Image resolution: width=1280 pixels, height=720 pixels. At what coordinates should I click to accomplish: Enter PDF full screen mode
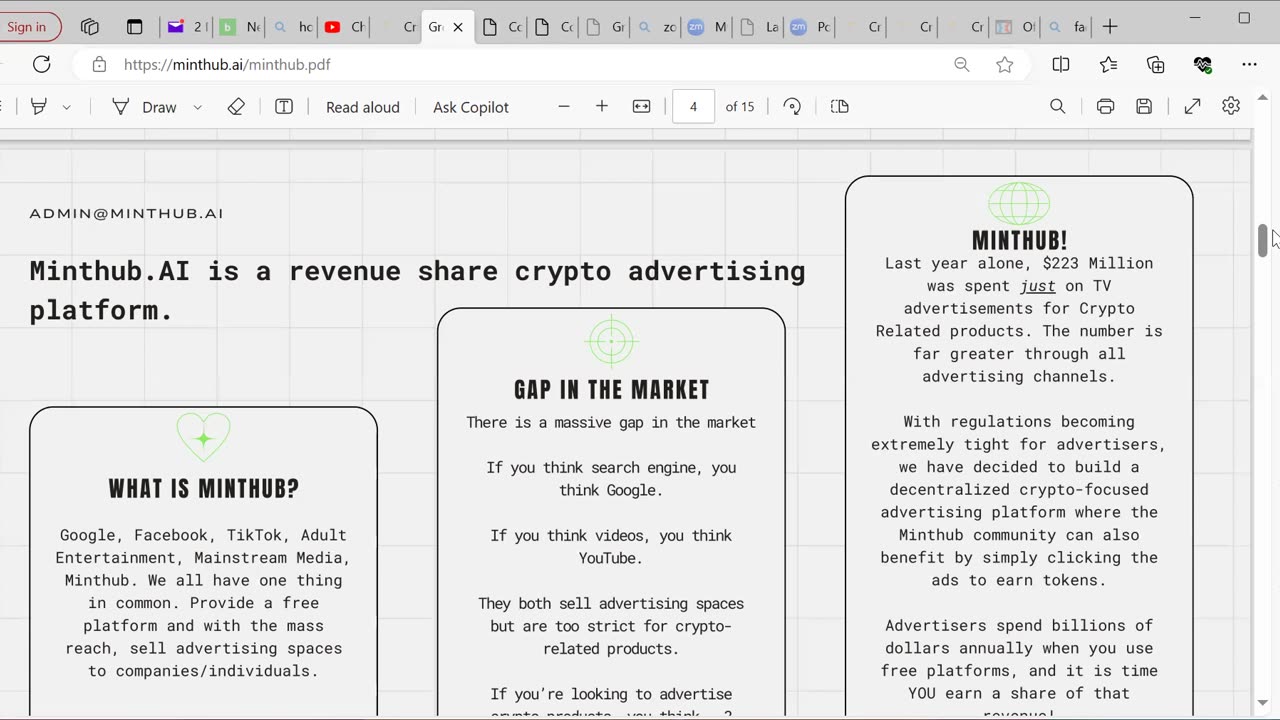[x=1192, y=106]
